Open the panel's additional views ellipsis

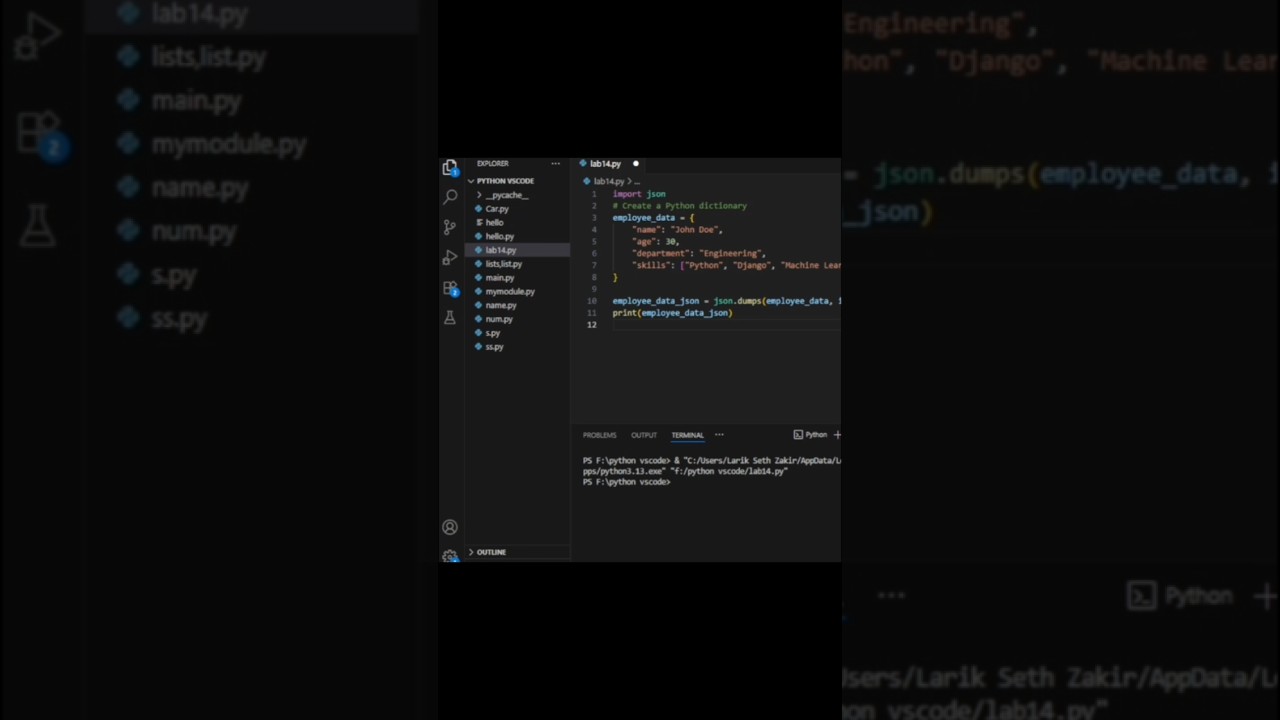coord(719,435)
